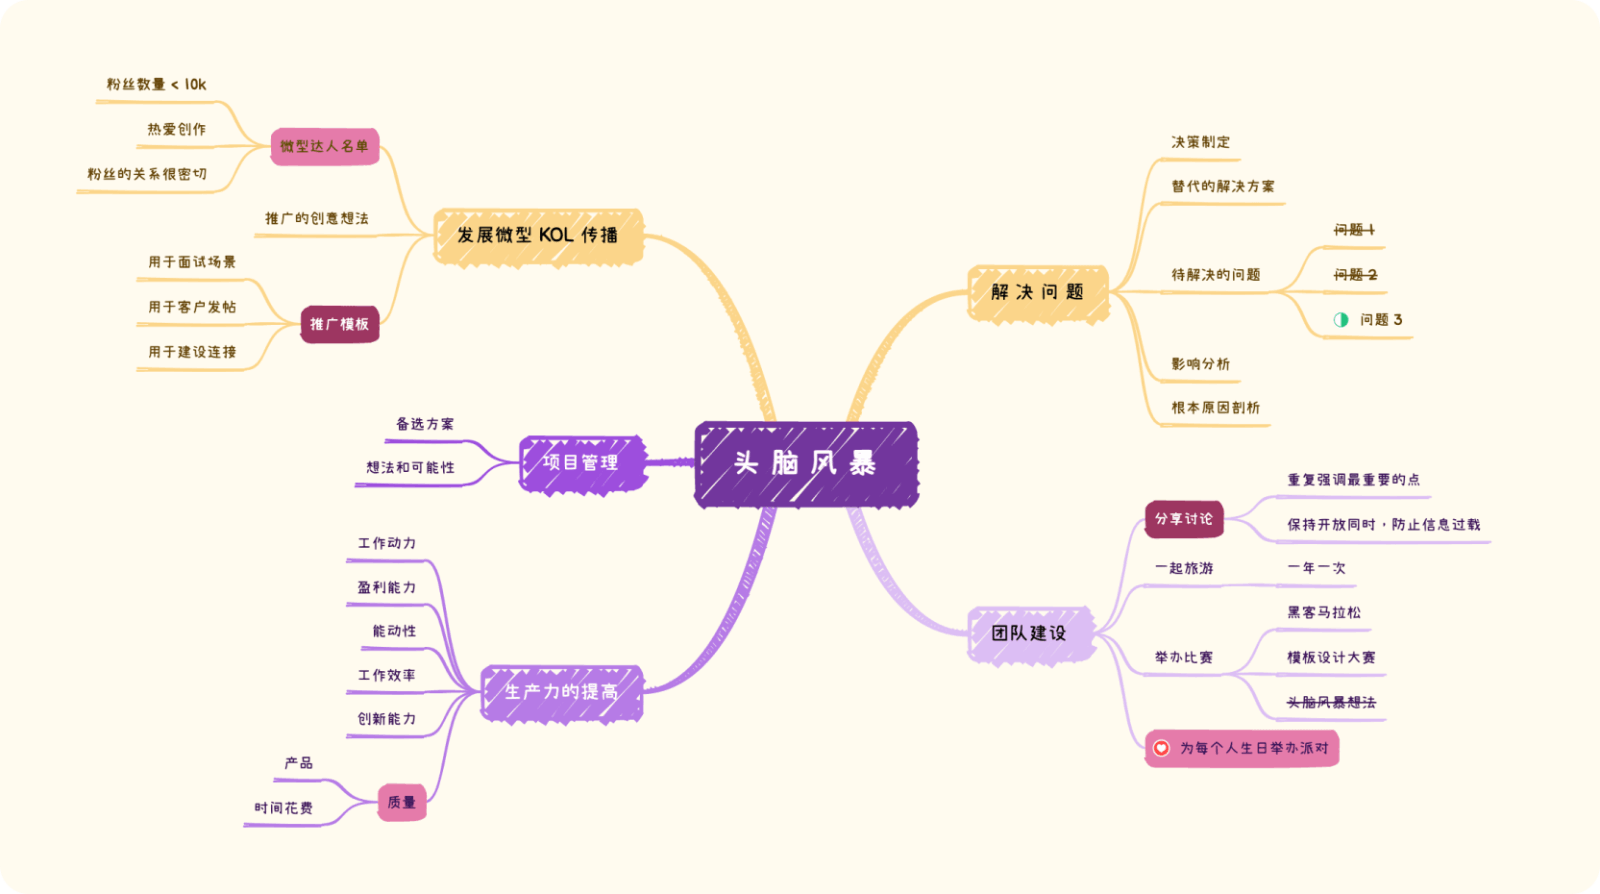
Task: Select the 重复强调最重要的点 subtopic
Action: click(1353, 480)
